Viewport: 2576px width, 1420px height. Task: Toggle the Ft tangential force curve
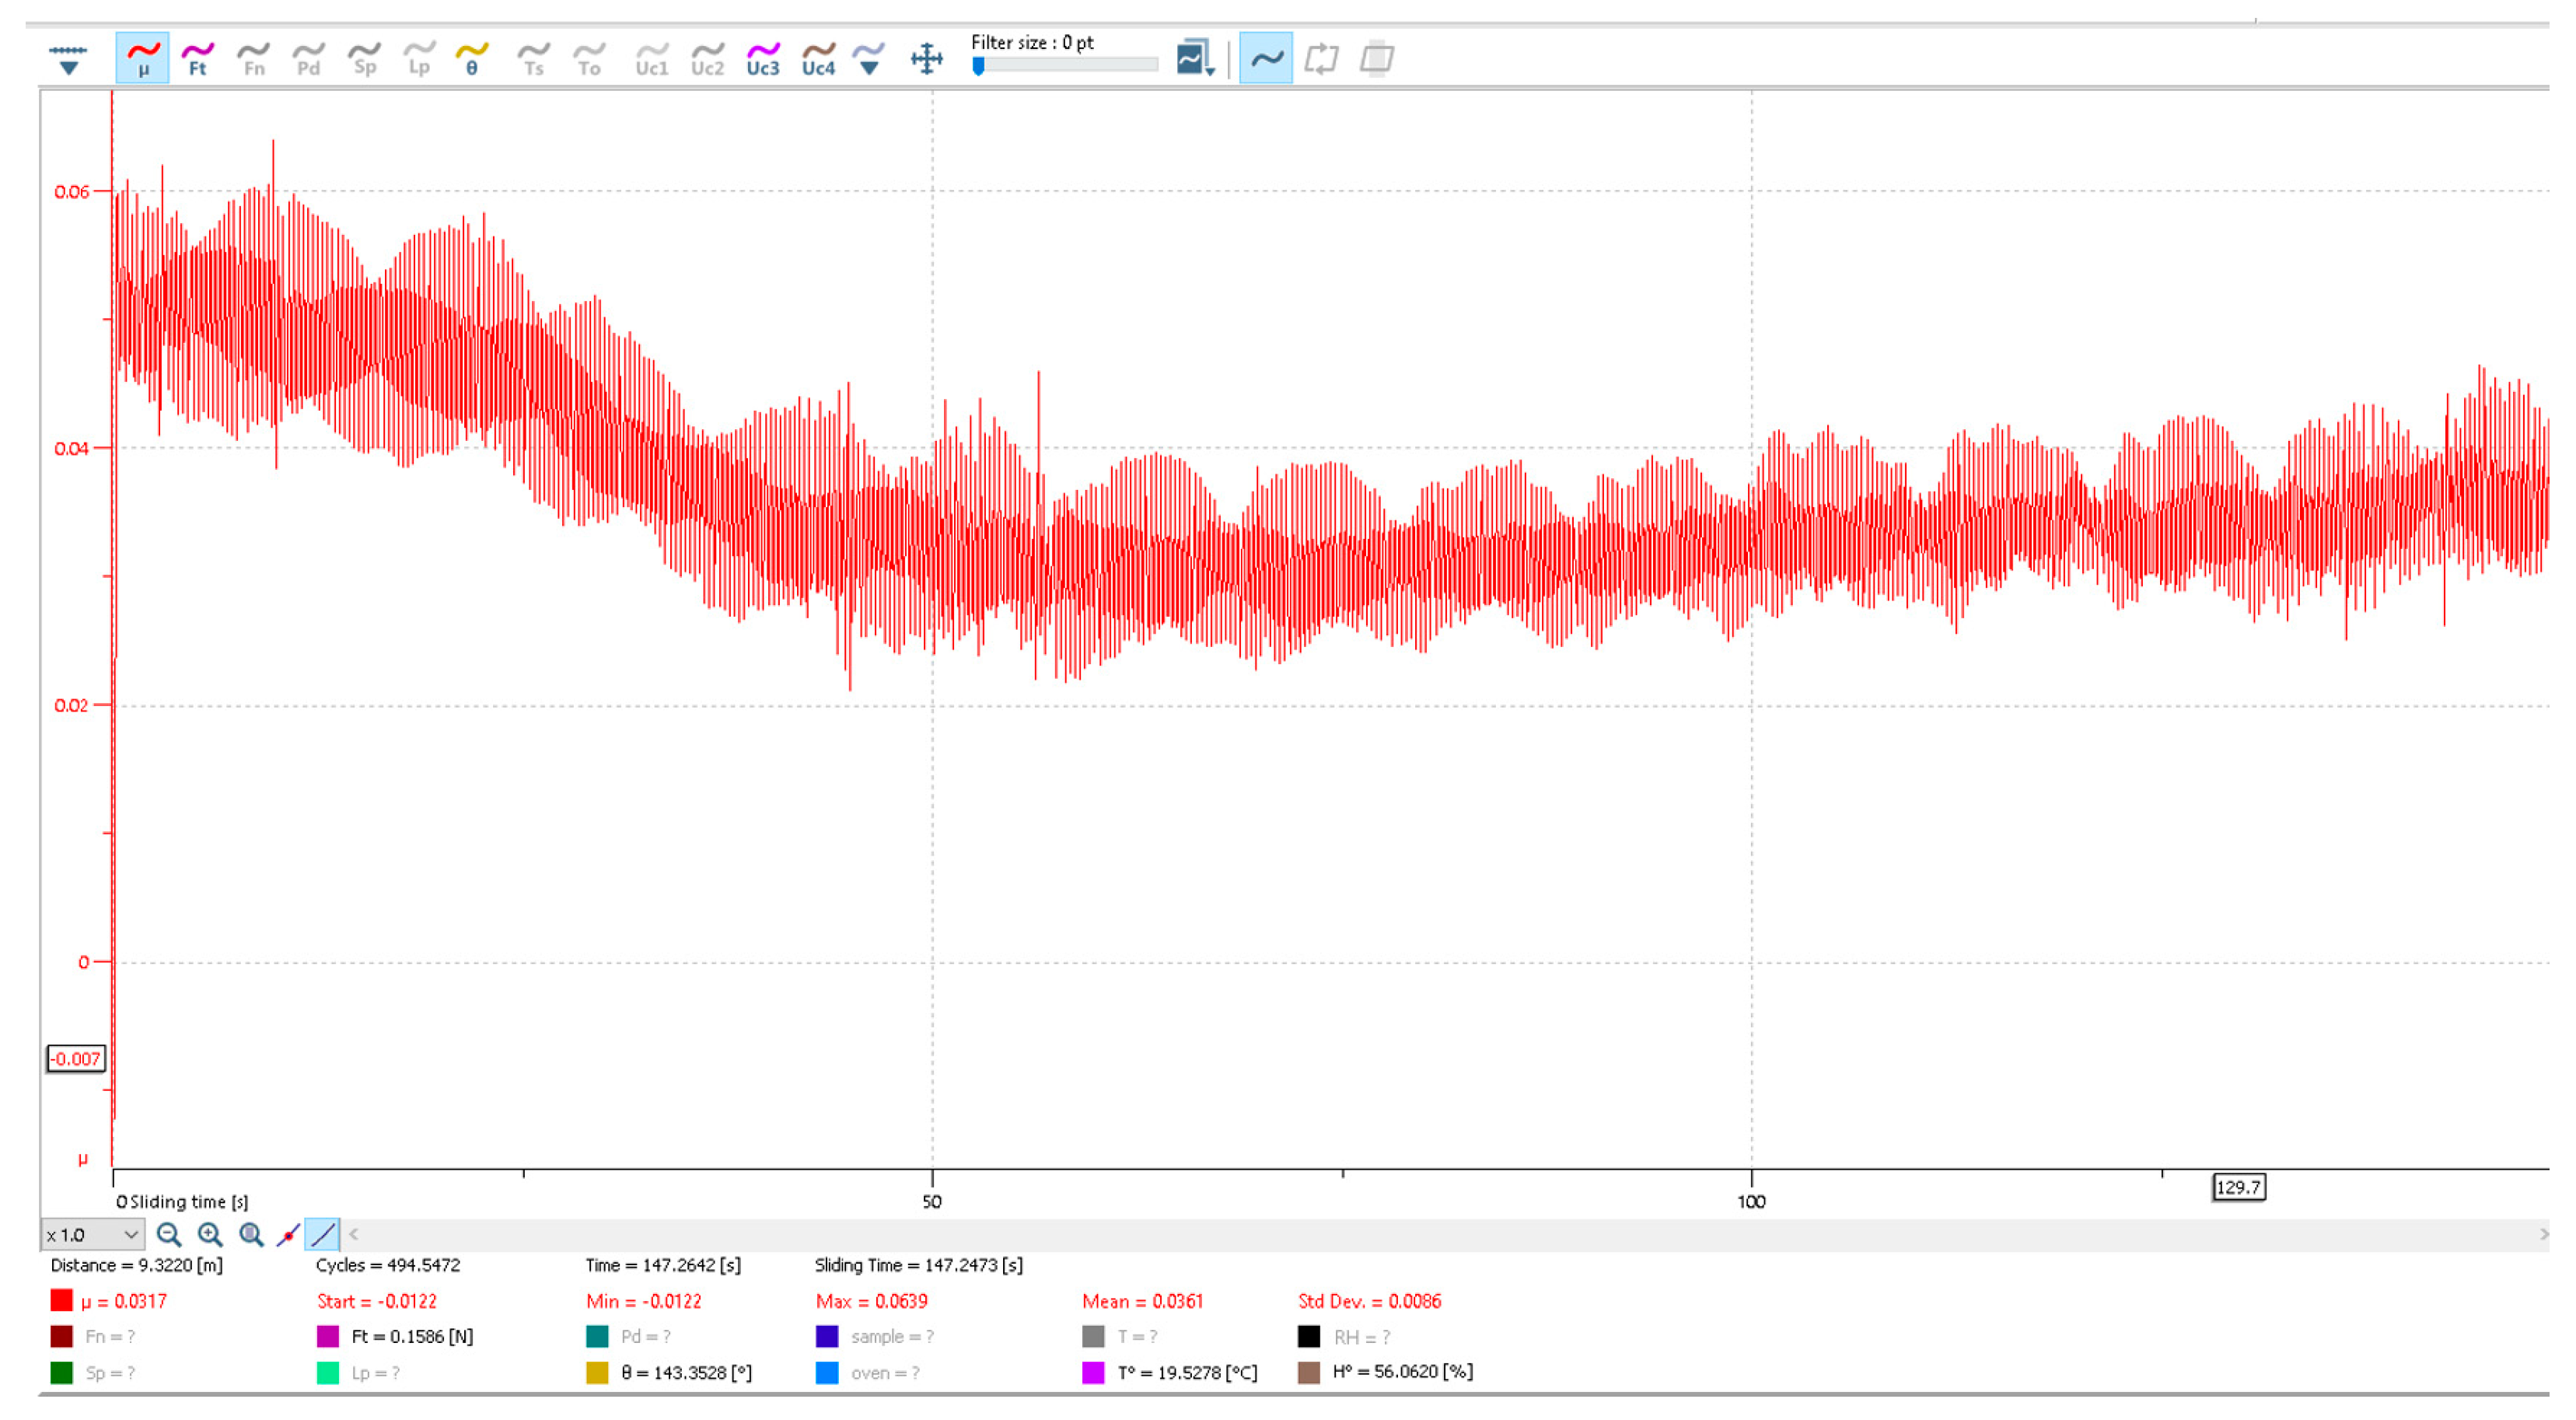[x=197, y=58]
